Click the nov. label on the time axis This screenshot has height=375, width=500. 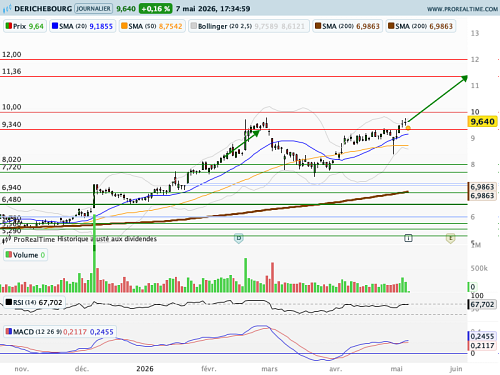(22, 369)
